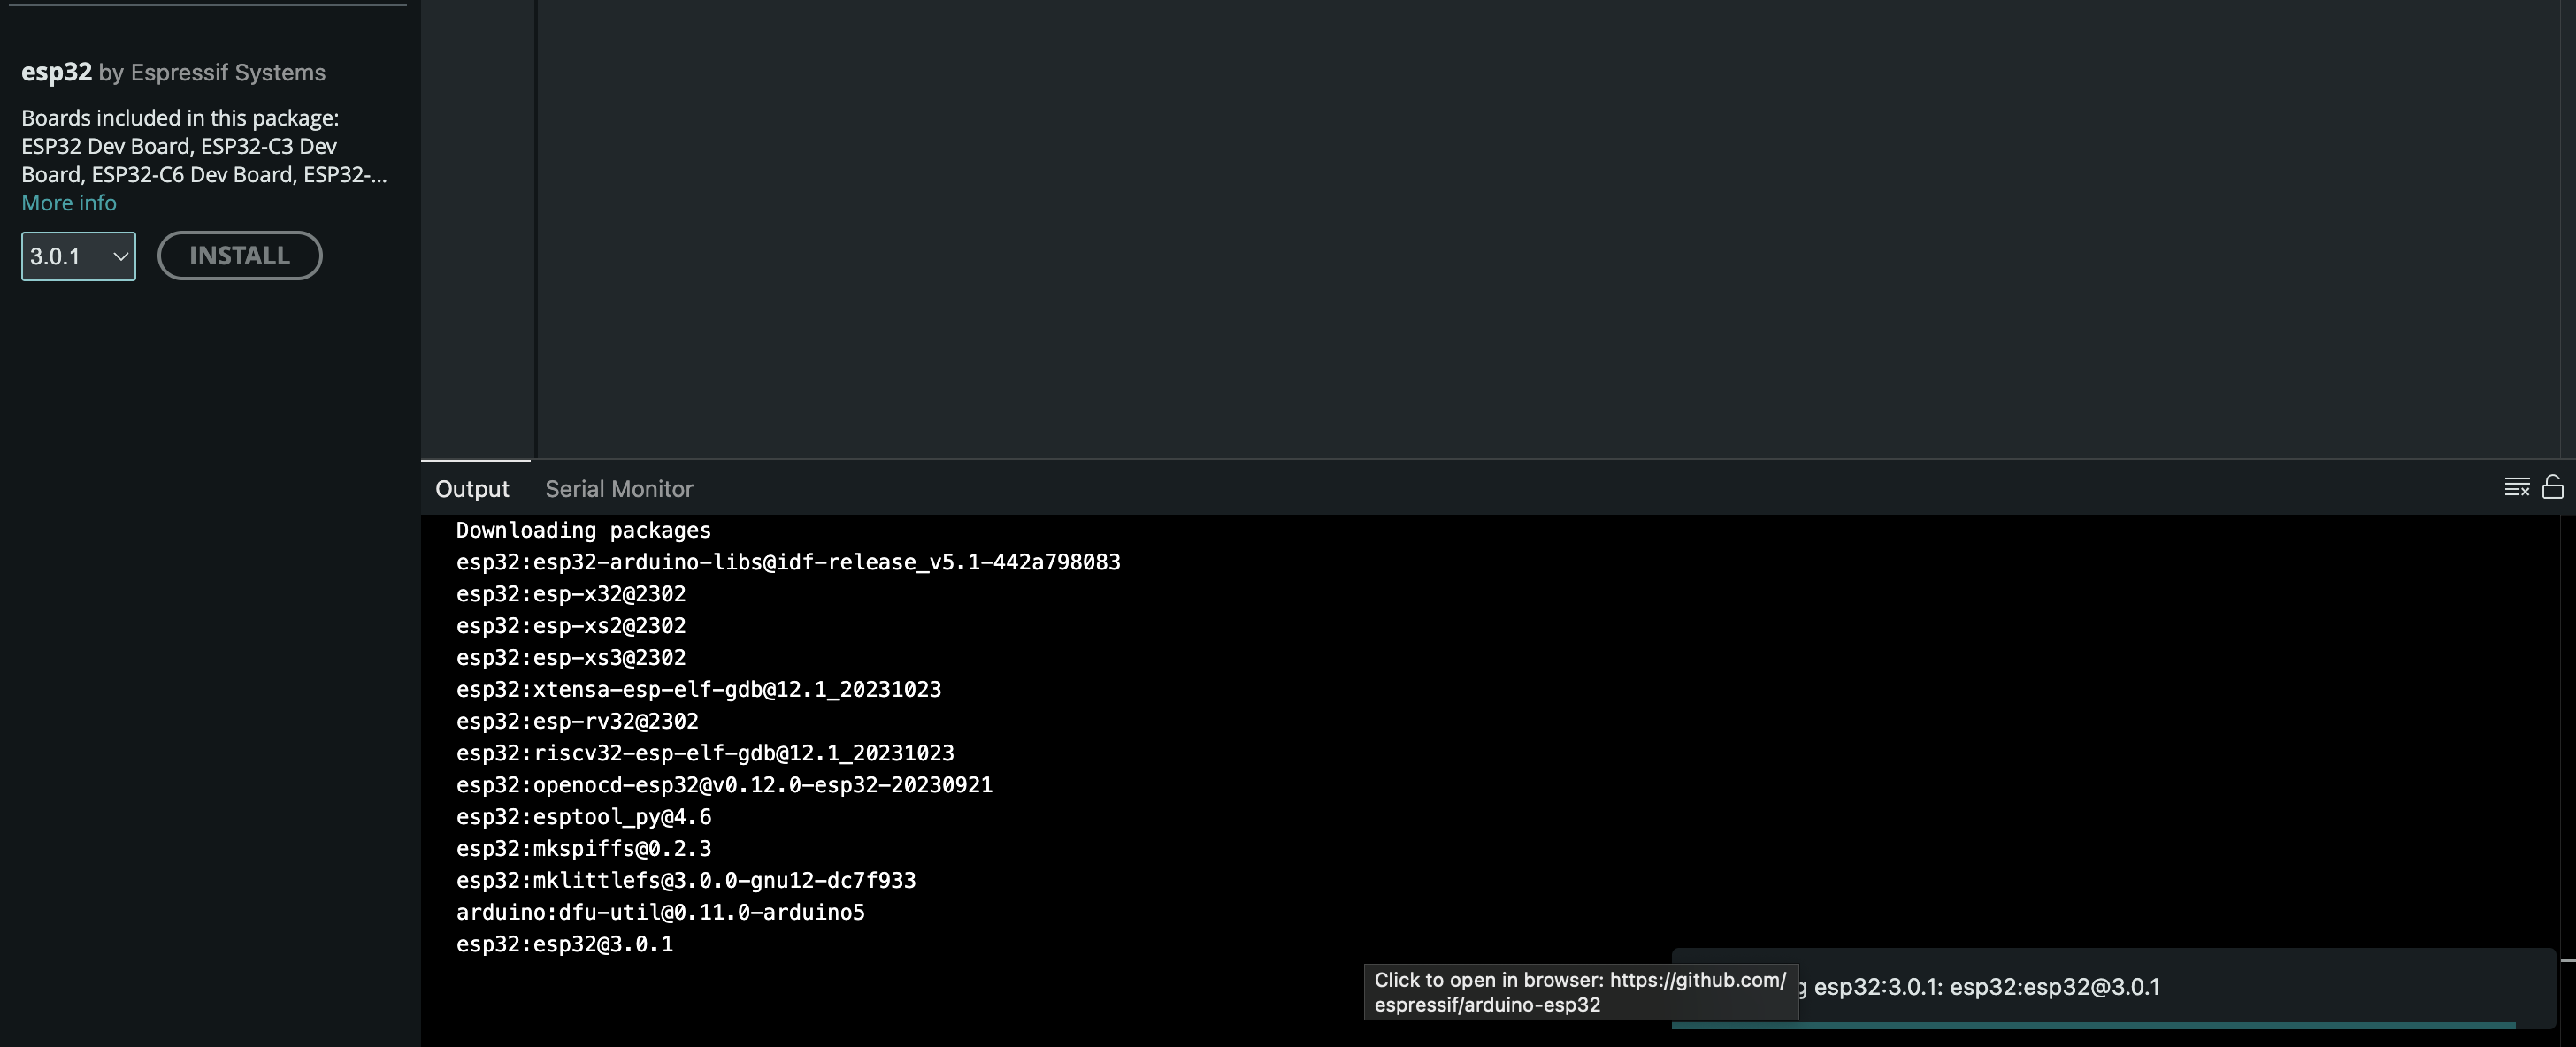Image resolution: width=2576 pixels, height=1047 pixels.
Task: Select the Output tab
Action: [x=472, y=489]
